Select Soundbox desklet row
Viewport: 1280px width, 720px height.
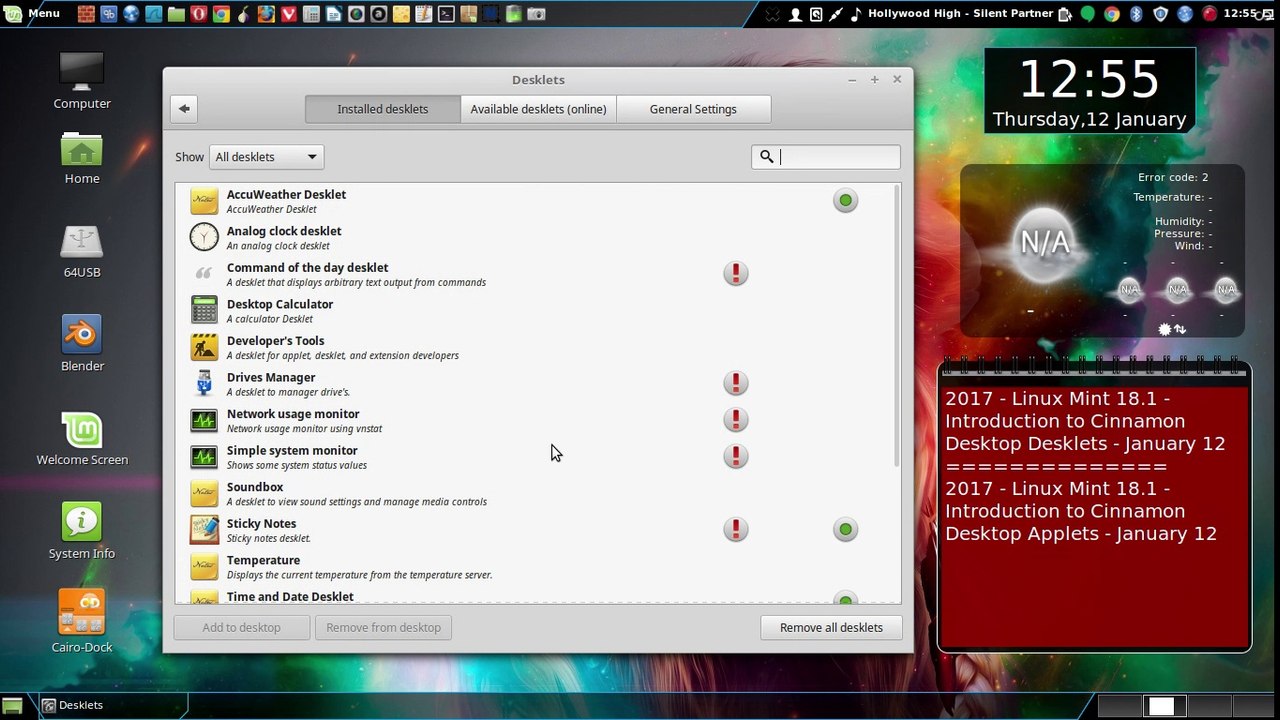coord(533,493)
